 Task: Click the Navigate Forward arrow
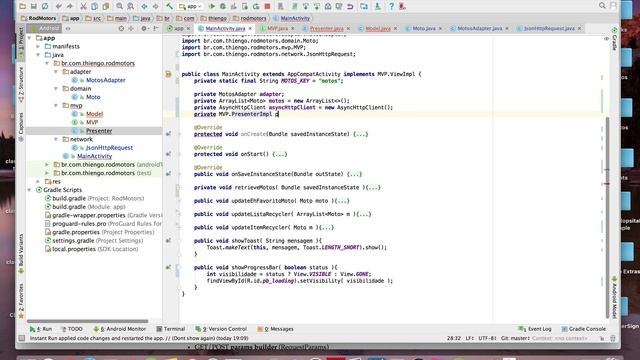coord(156,6)
